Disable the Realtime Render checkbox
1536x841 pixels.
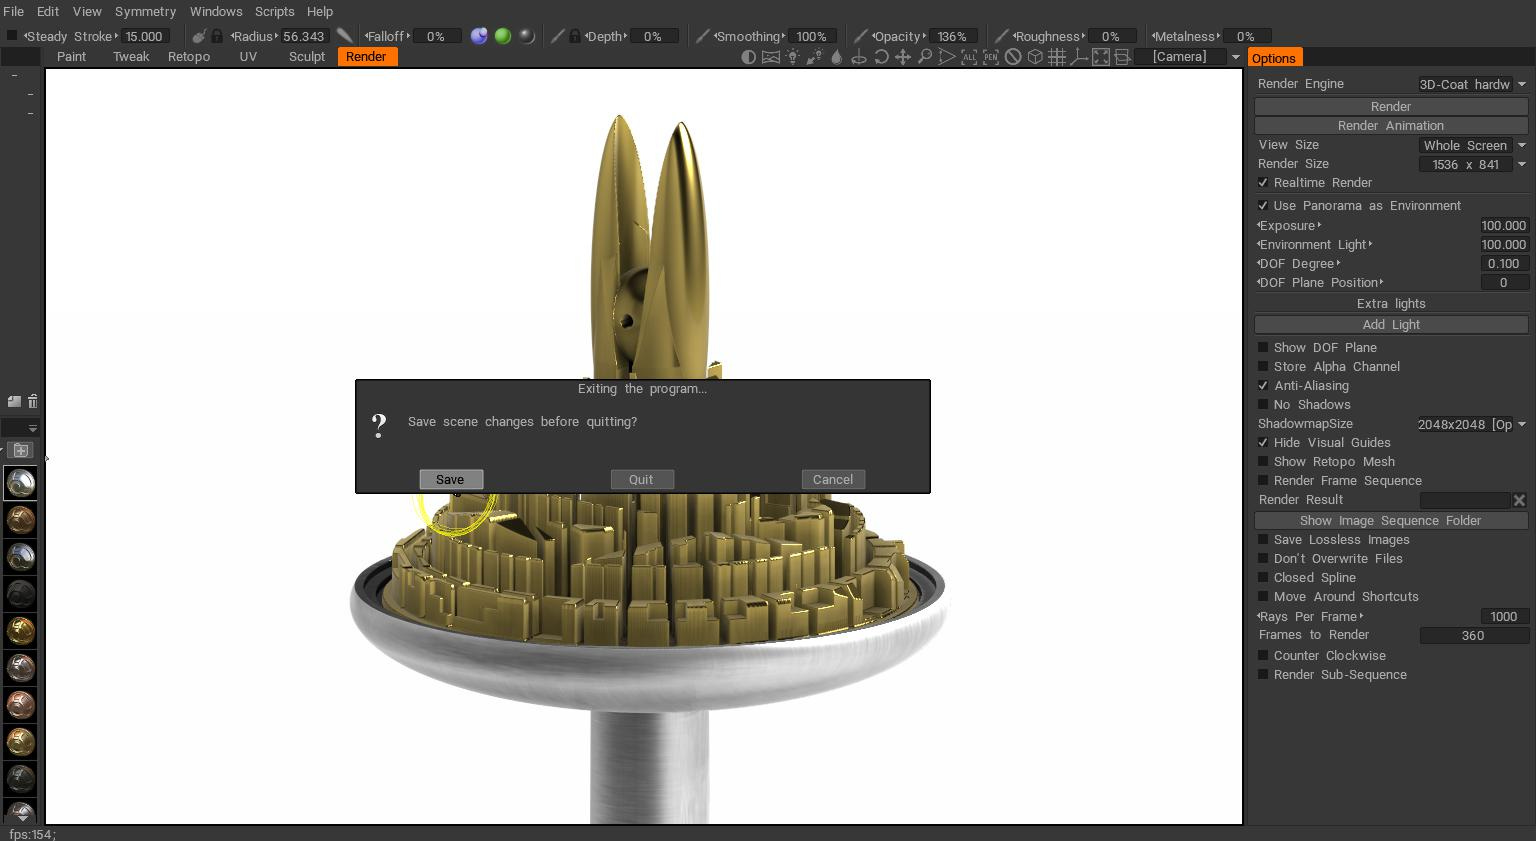pyautogui.click(x=1263, y=182)
